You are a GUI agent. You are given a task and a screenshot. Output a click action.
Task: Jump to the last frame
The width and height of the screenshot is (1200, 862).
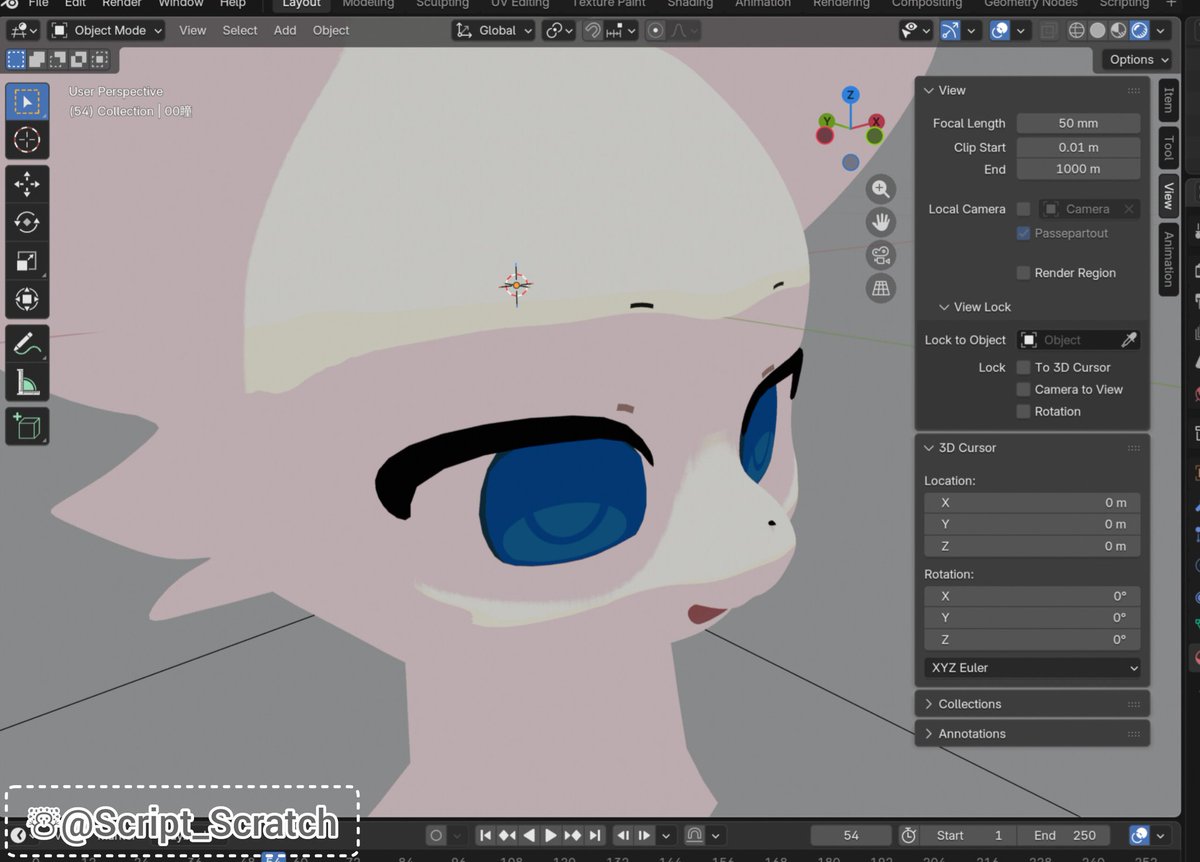point(595,835)
